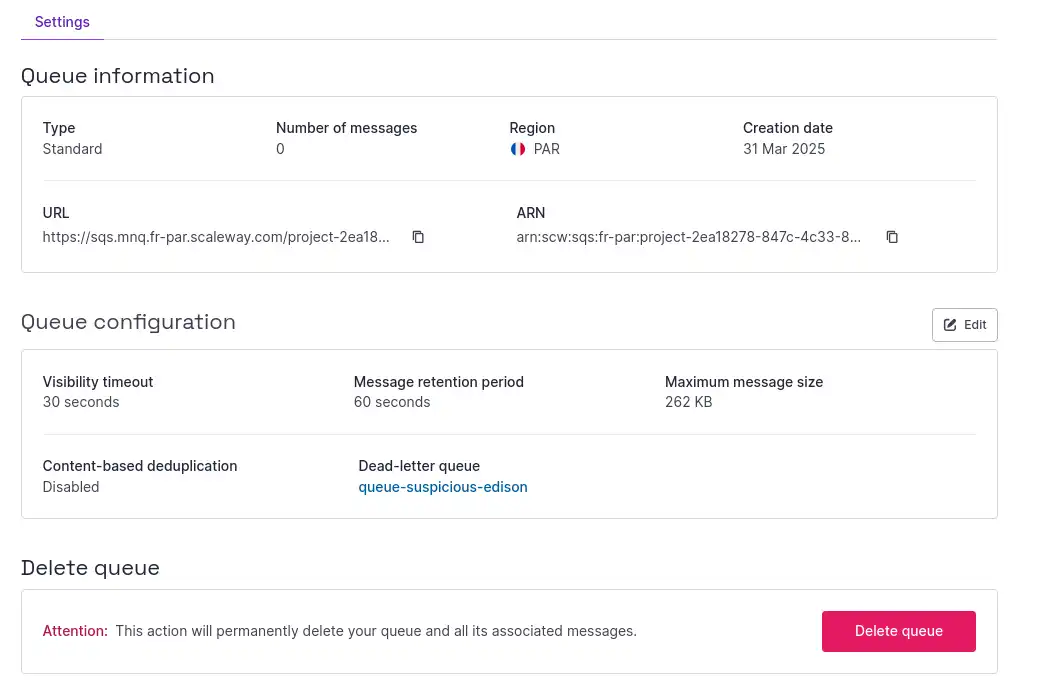
Task: Select the truncated ARN value text
Action: (688, 237)
